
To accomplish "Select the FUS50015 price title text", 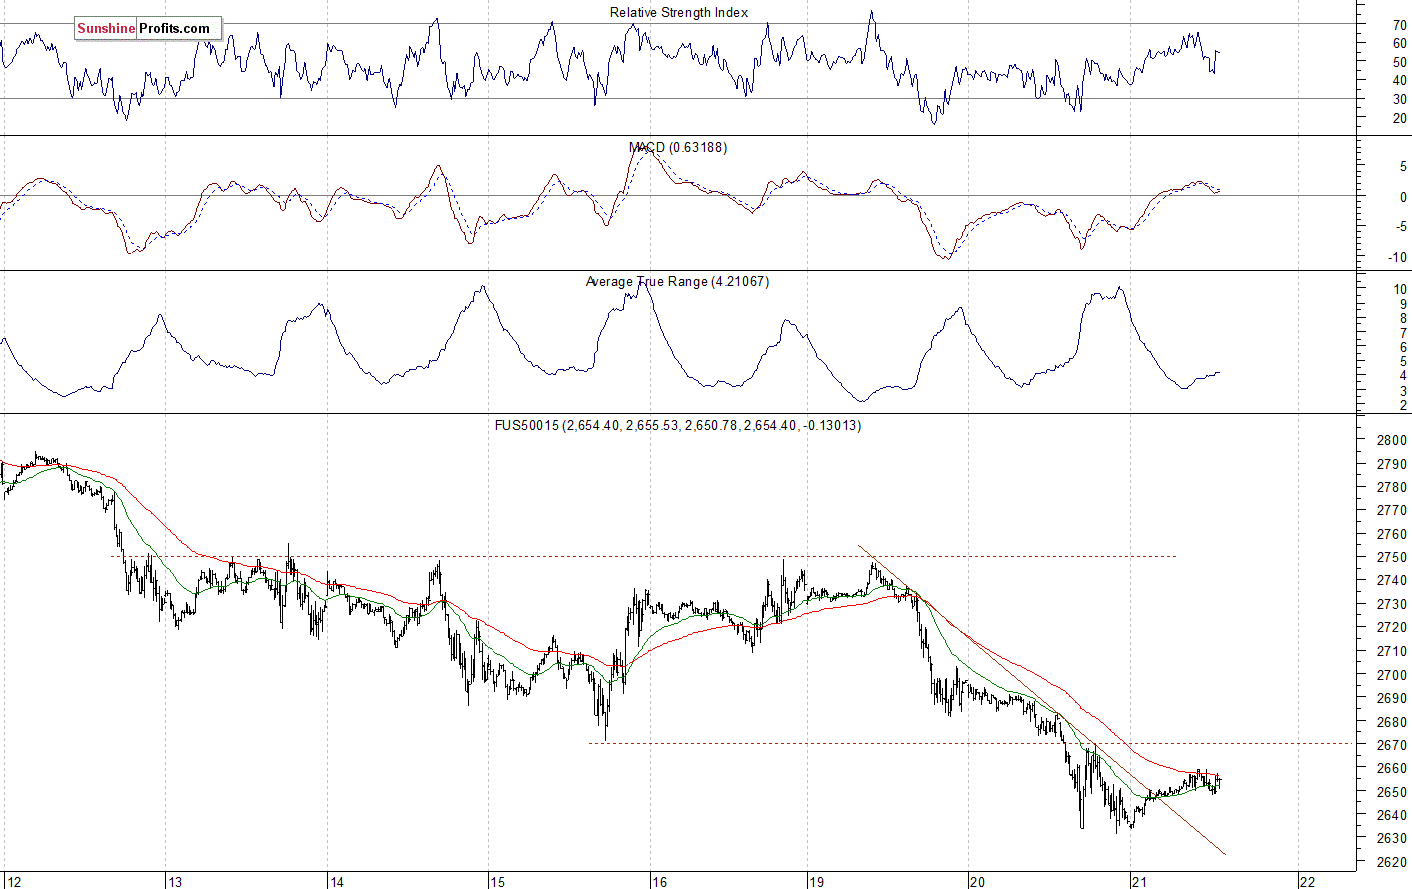I will (677, 425).
